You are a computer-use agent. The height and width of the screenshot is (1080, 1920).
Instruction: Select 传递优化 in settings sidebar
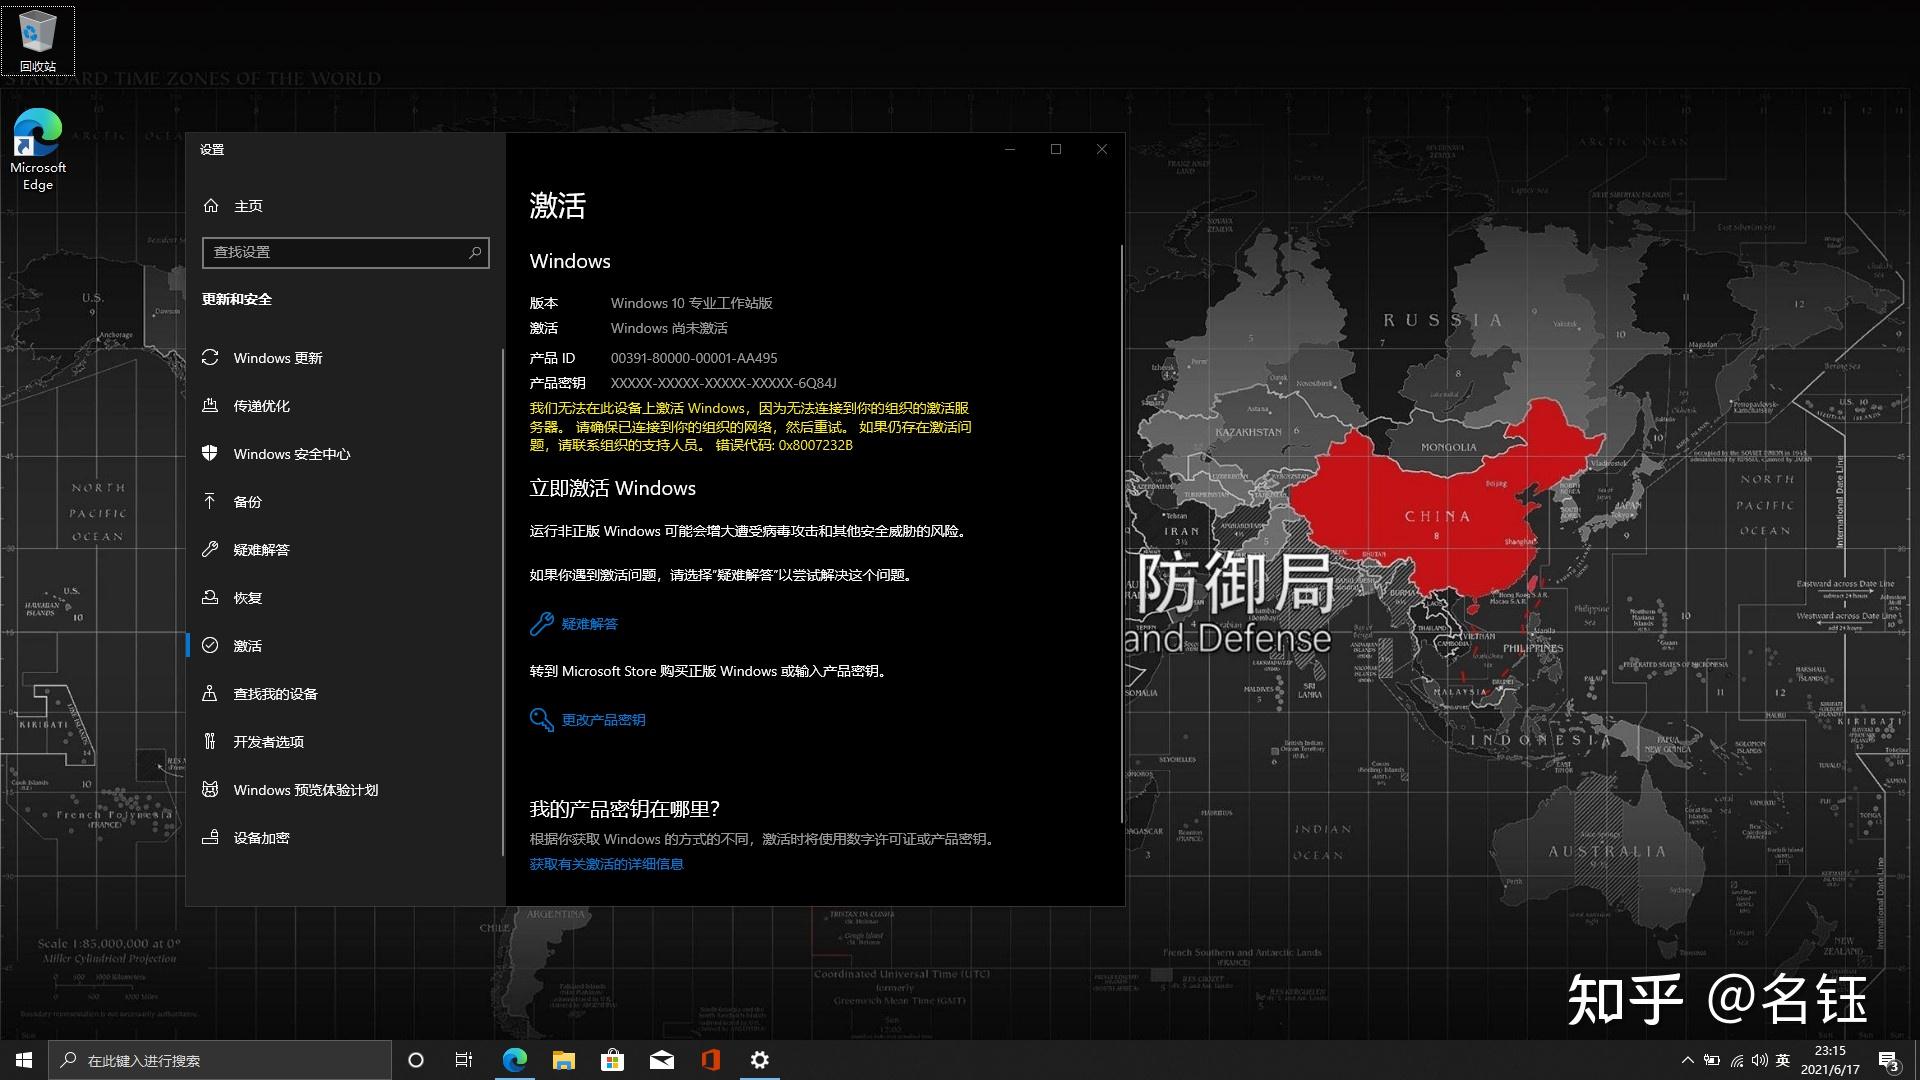point(261,406)
